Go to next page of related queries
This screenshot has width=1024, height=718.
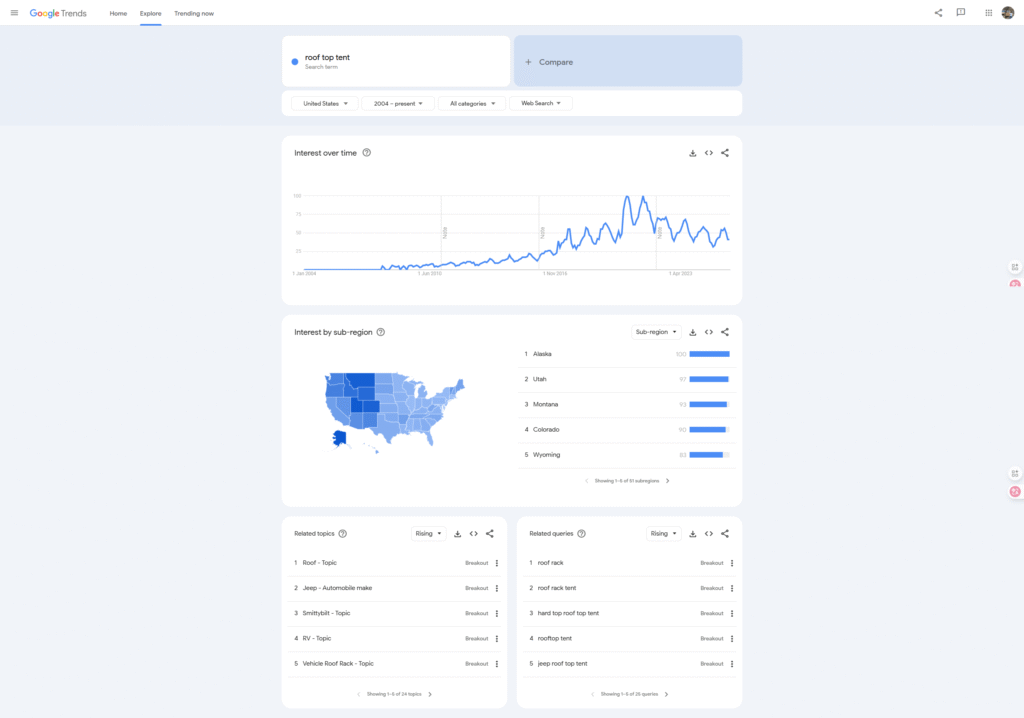[667, 694]
